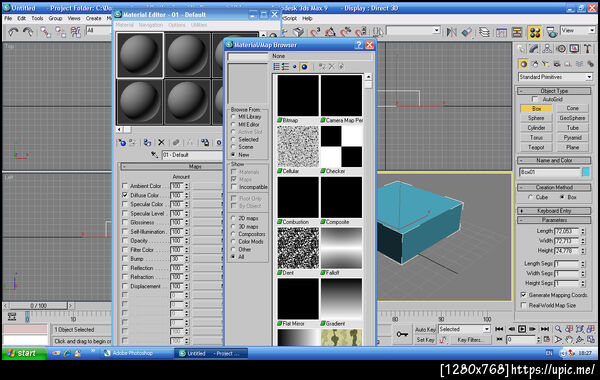Switch to the Motion command panel tab
600x380 pixels.
coord(561,49)
